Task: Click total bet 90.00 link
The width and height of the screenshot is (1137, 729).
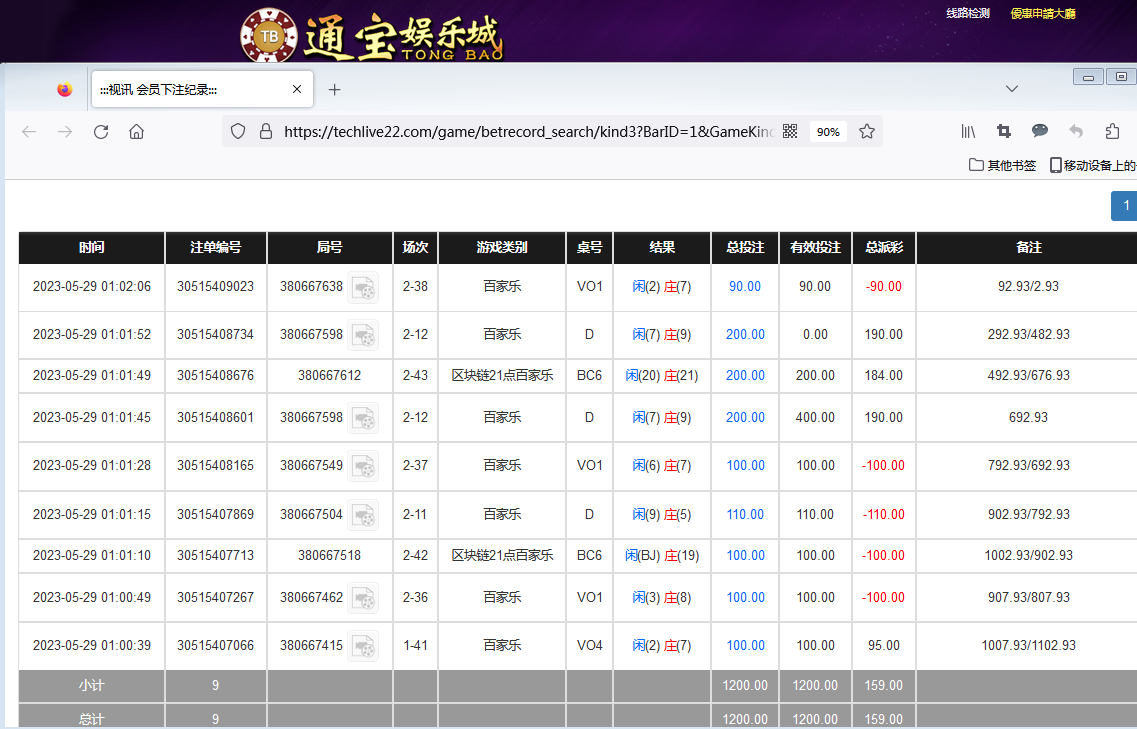Action: tap(745, 287)
